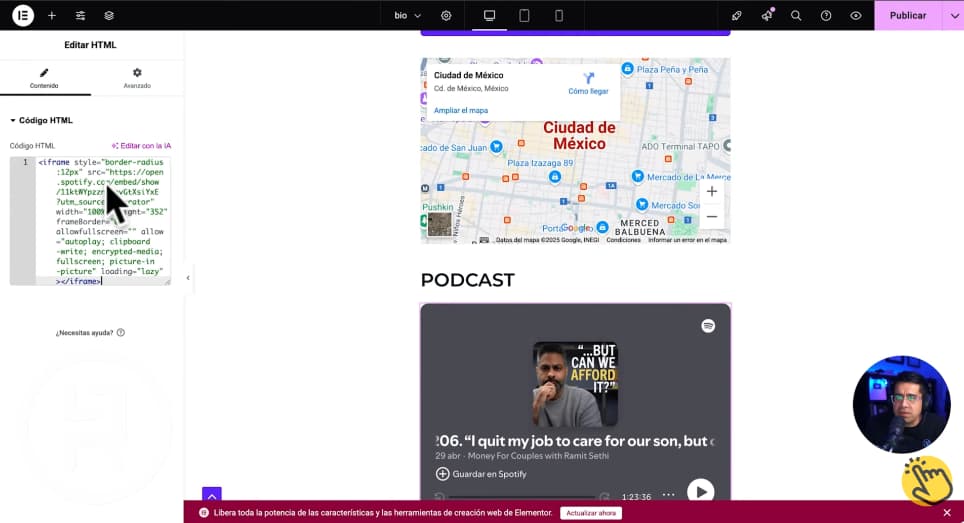This screenshot has width=964, height=523.
Task: Click the Publicar button
Action: 908,15
